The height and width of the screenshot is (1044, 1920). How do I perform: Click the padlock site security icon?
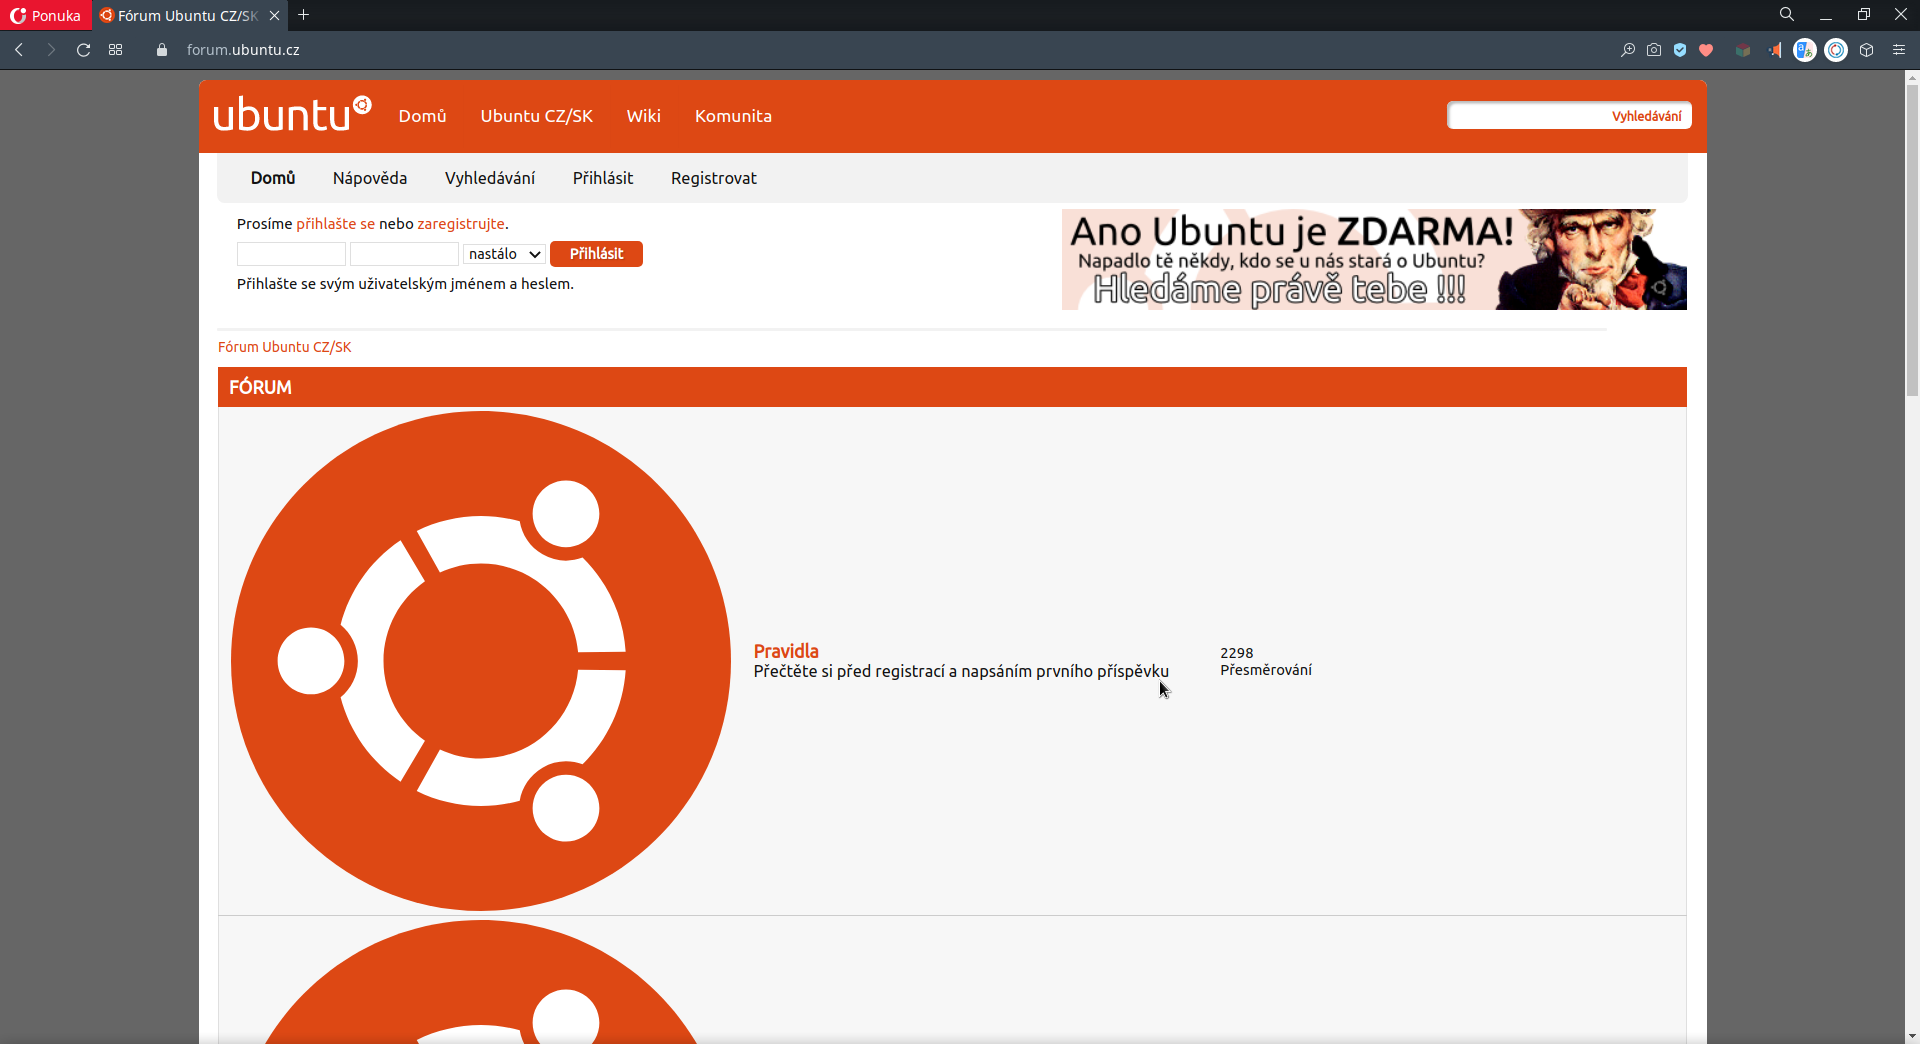pyautogui.click(x=162, y=50)
